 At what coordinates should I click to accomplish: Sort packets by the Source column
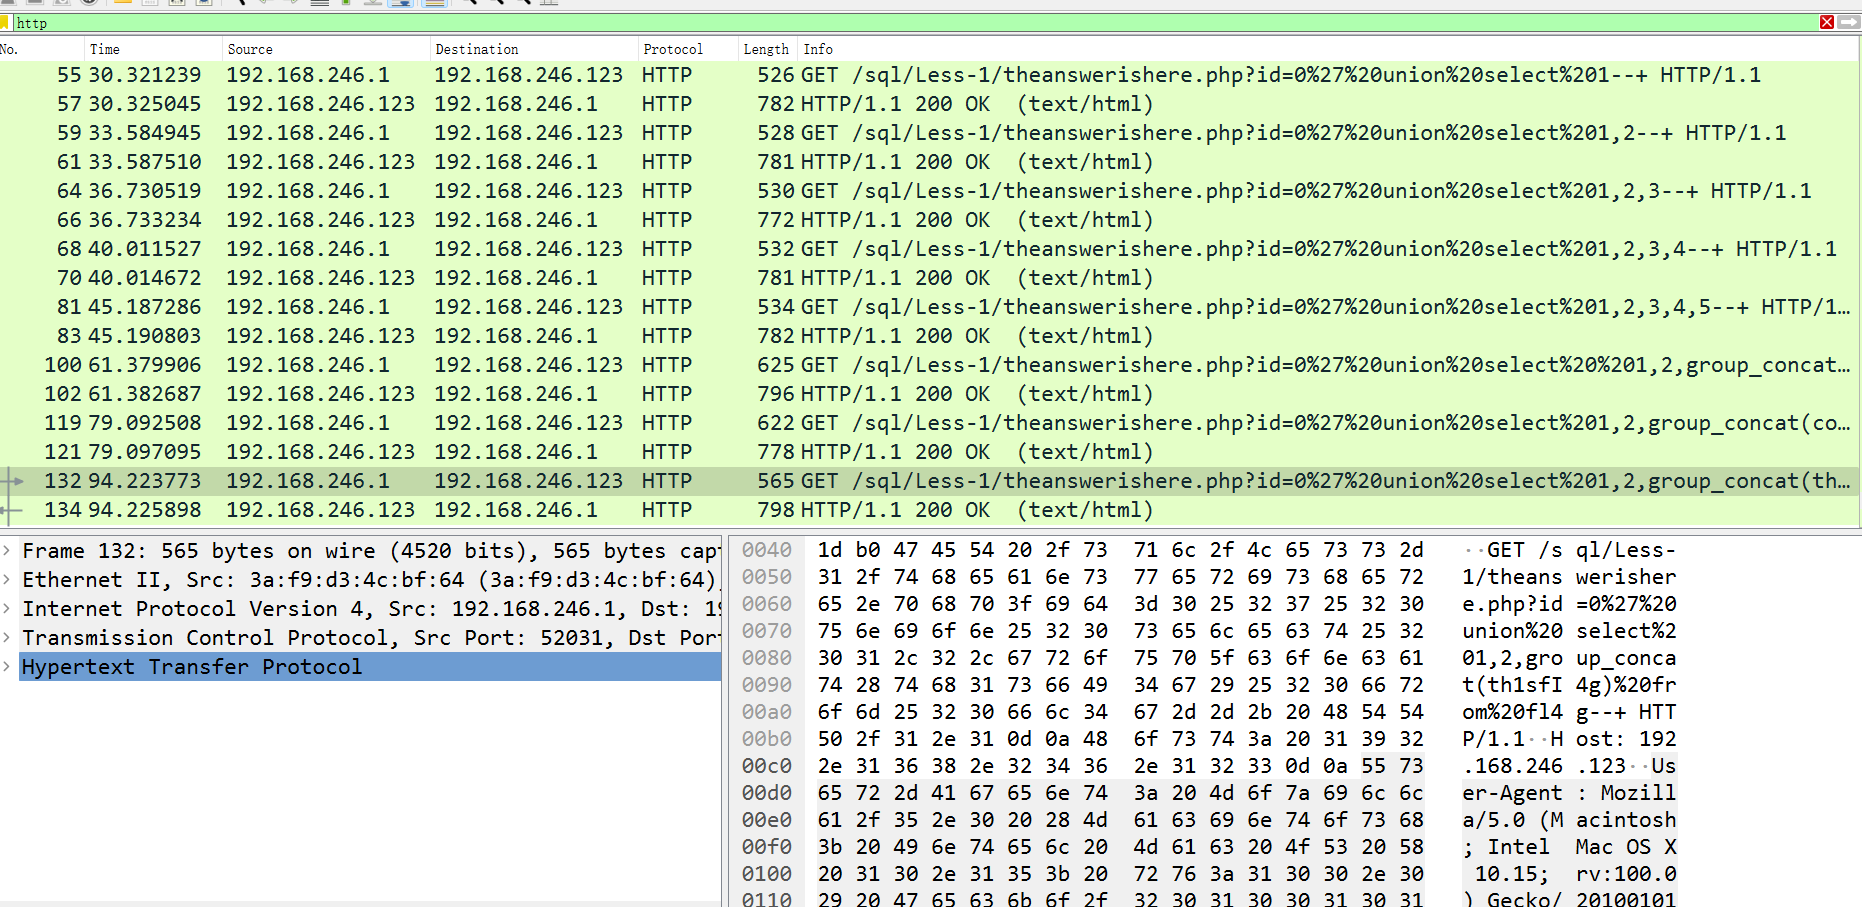tap(326, 49)
